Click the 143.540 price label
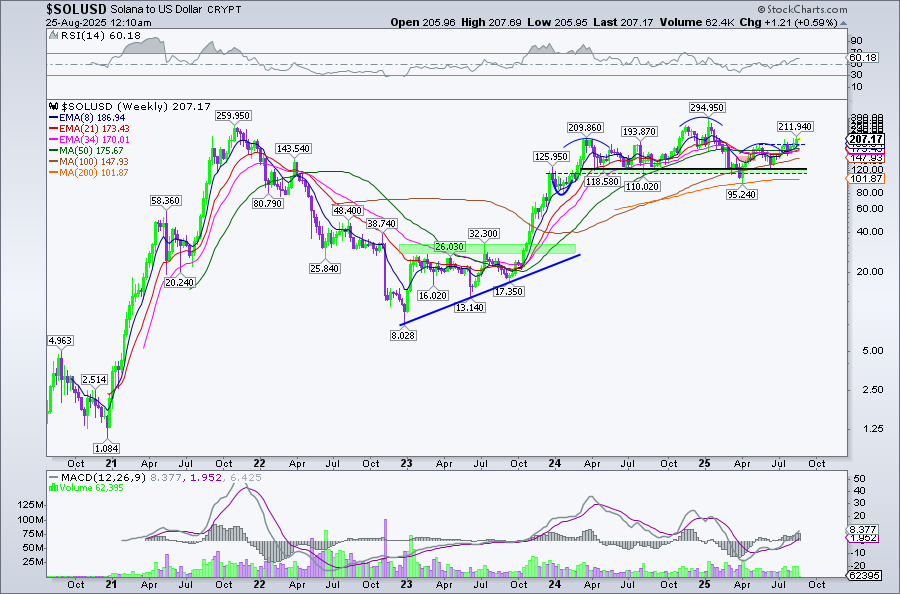Screen dimensions: 900x594 pyautogui.click(x=293, y=148)
